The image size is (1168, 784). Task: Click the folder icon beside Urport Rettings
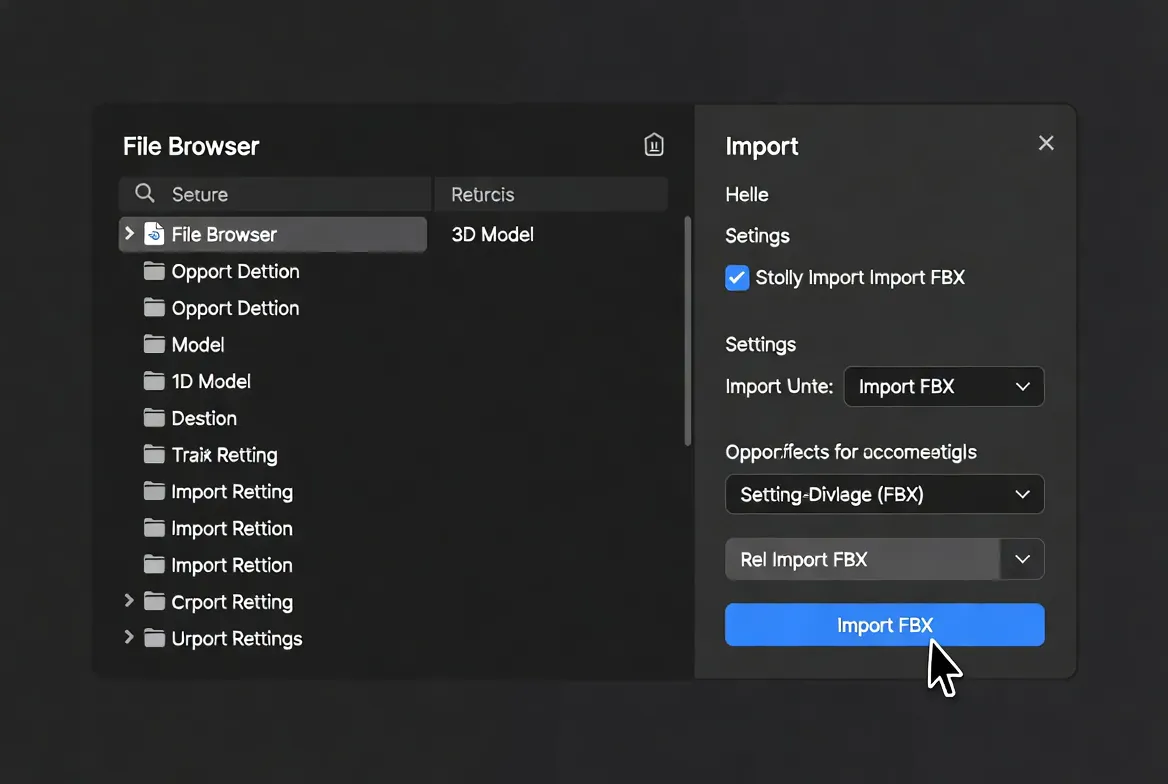coord(154,637)
